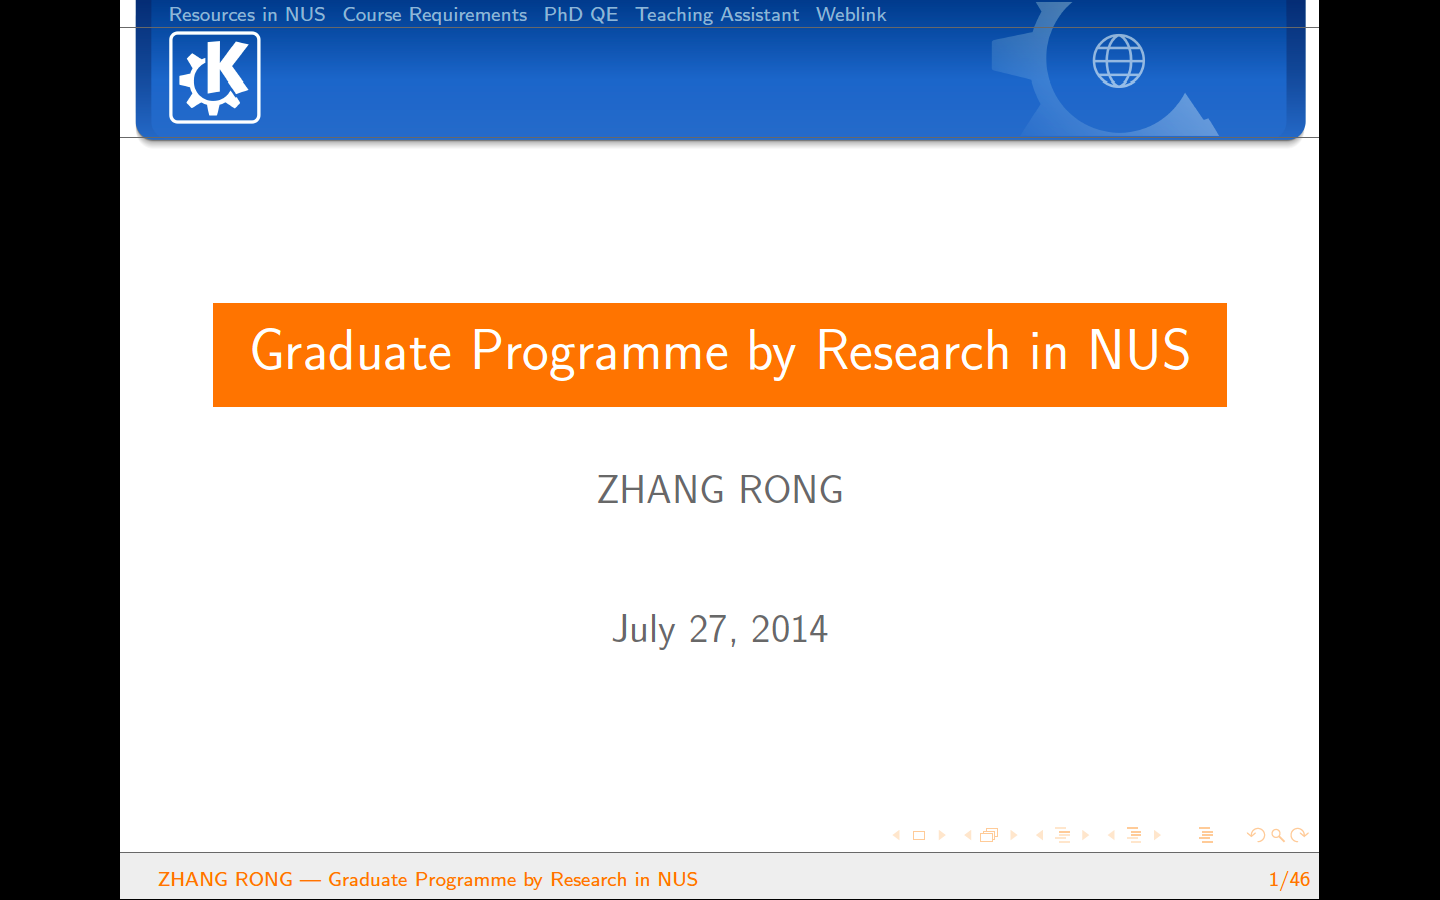The width and height of the screenshot is (1440, 900).
Task: Click the subsection navigation lines icon
Action: pyautogui.click(x=1062, y=835)
